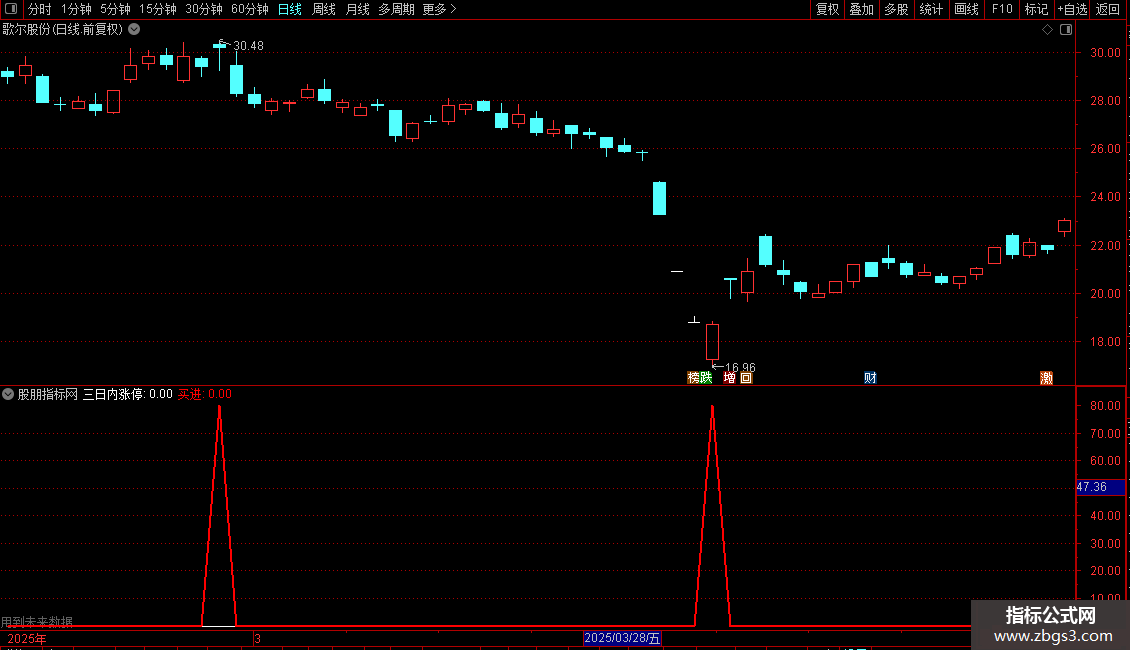
Task: Select the 1分钟 period
Action: [x=76, y=9]
